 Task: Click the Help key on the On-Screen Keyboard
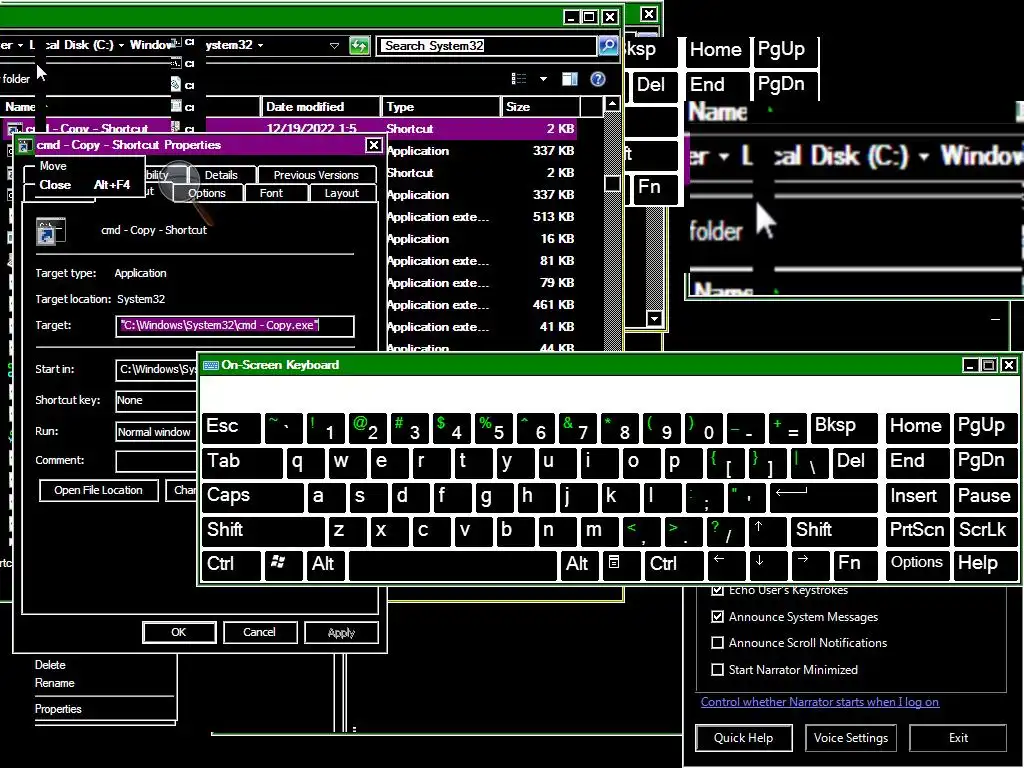[985, 564]
